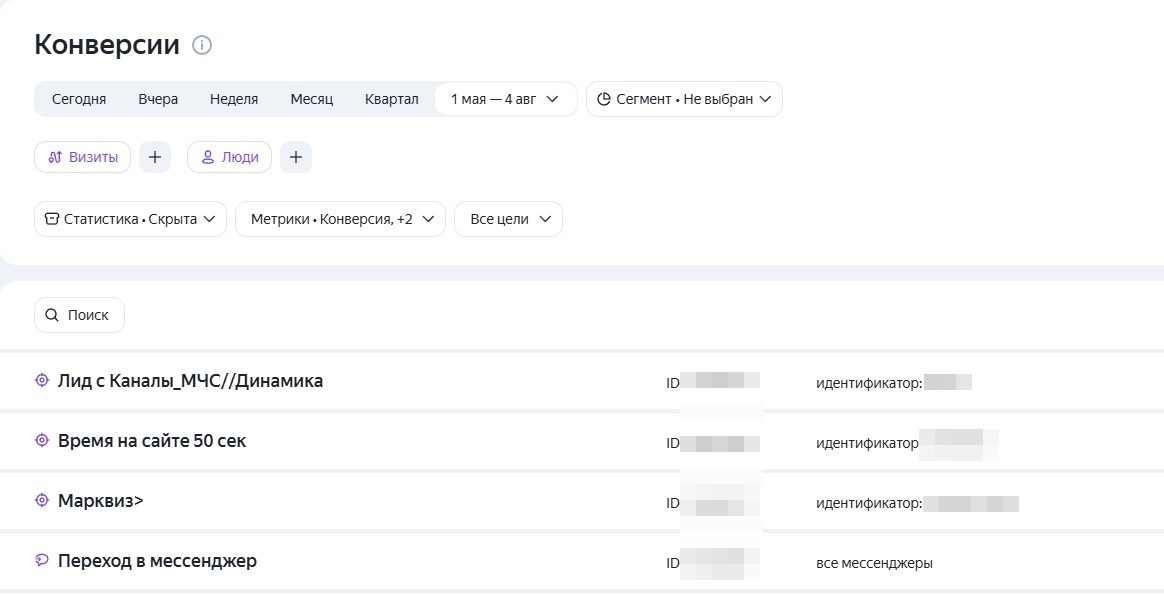1164x594 pixels.
Task: Click the goal icon for Лид с Каналы_МЧС//Динамика
Action: click(x=42, y=381)
